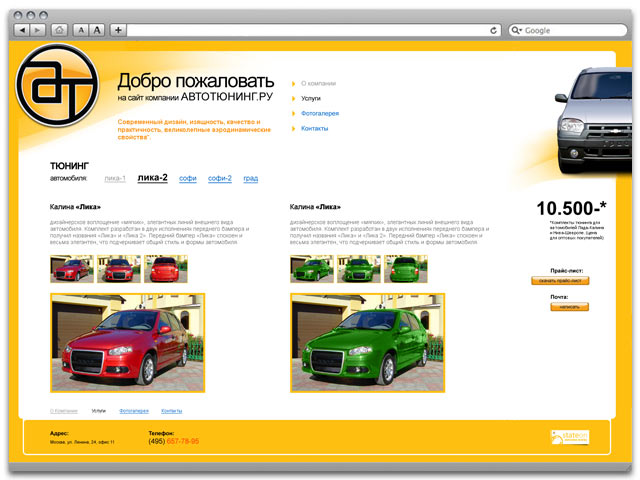Switch to the софи tuning tab
Viewport: 640px width, 480px height.
pos(188,178)
